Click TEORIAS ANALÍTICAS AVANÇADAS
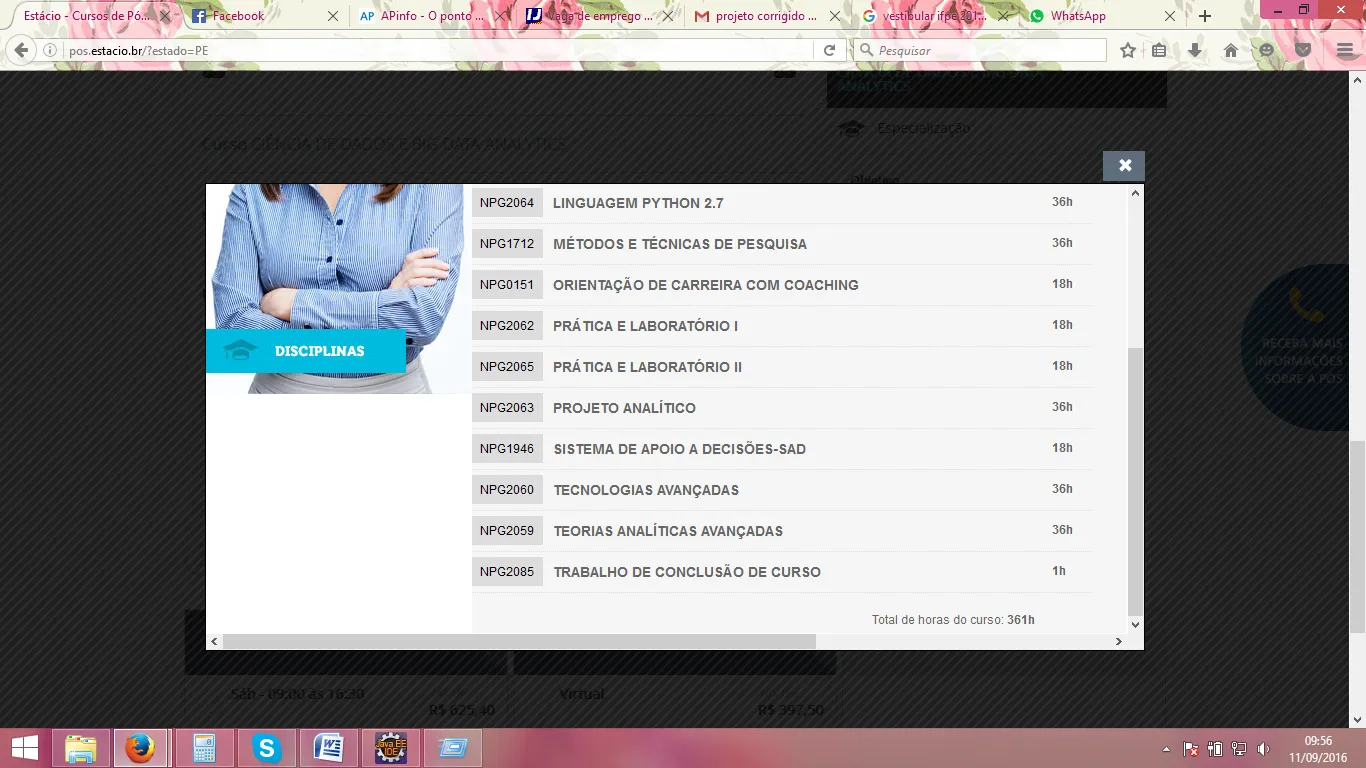The width and height of the screenshot is (1366, 768). point(668,531)
